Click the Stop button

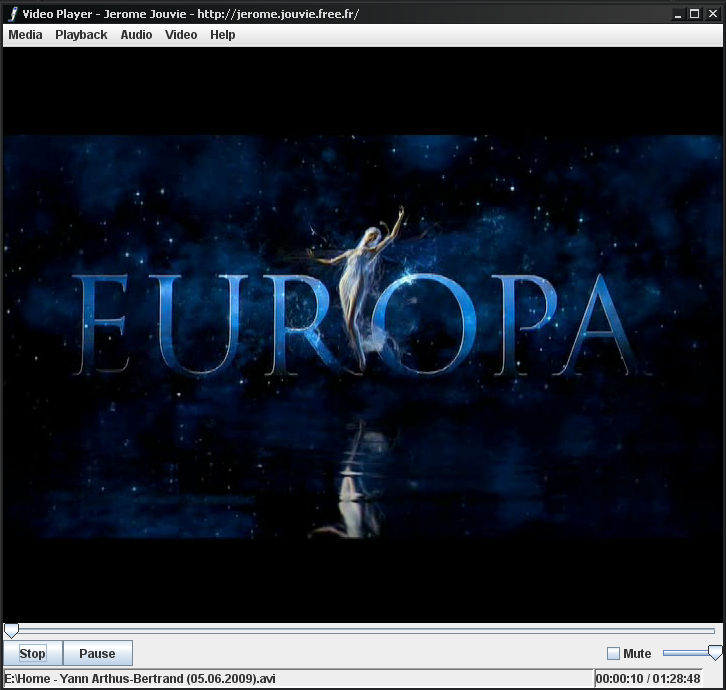tap(32, 653)
